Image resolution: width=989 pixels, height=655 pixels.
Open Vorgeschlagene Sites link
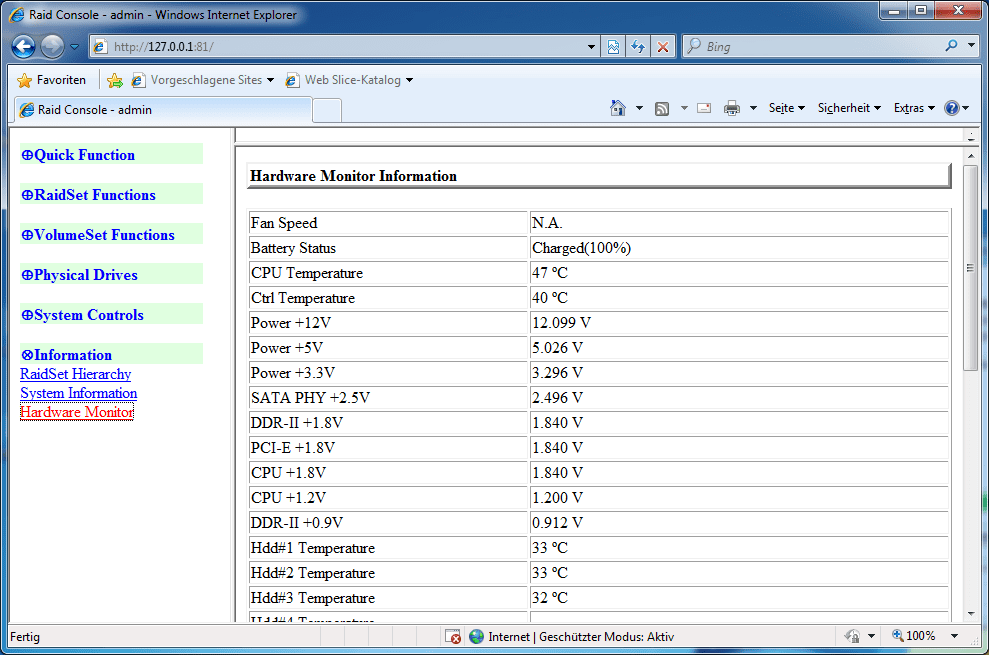202,80
